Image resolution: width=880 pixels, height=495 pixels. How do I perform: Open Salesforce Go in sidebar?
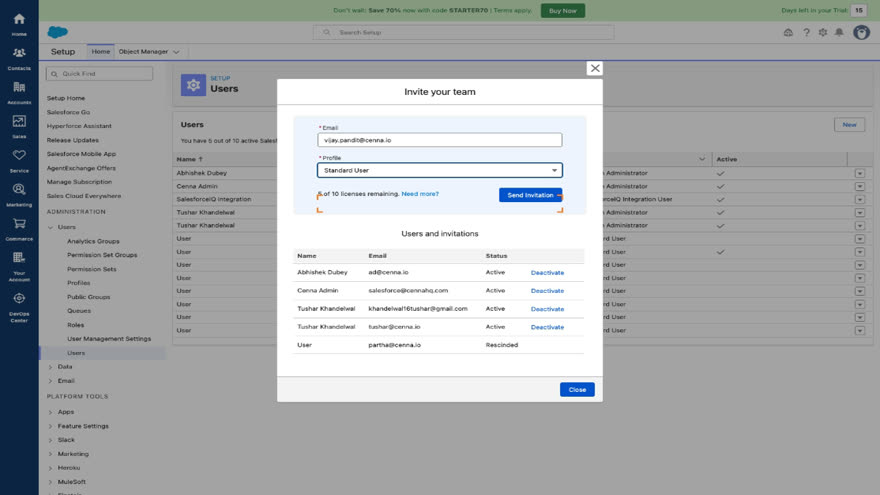point(68,112)
